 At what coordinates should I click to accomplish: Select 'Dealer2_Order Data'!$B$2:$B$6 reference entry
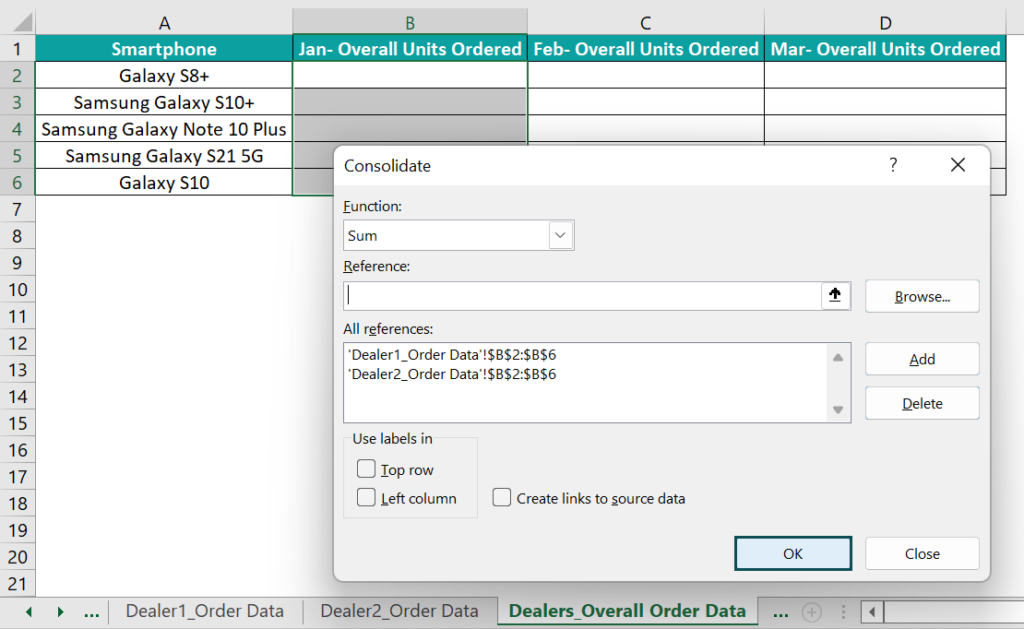pos(452,374)
